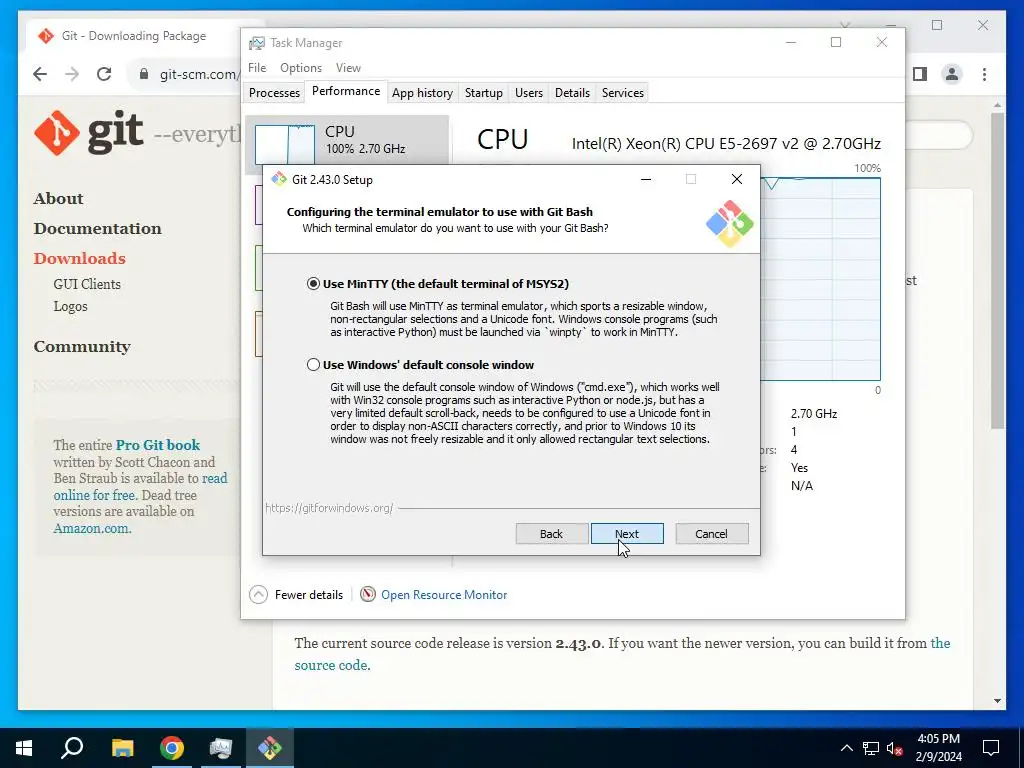This screenshot has width=1024, height=768.
Task: Open Logos link in sidebar
Action: coord(70,306)
